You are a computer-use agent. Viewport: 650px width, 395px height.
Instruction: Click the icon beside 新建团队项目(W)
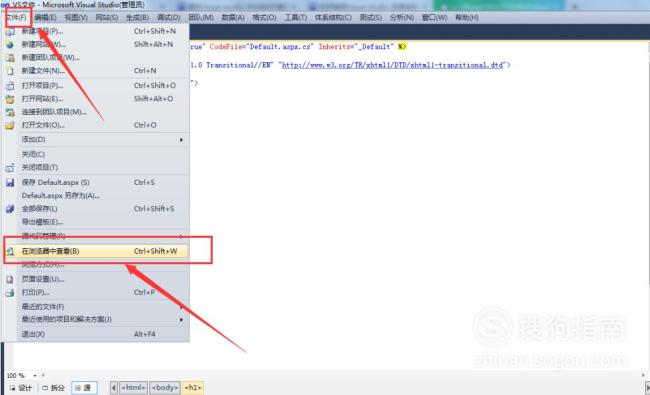(x=10, y=58)
